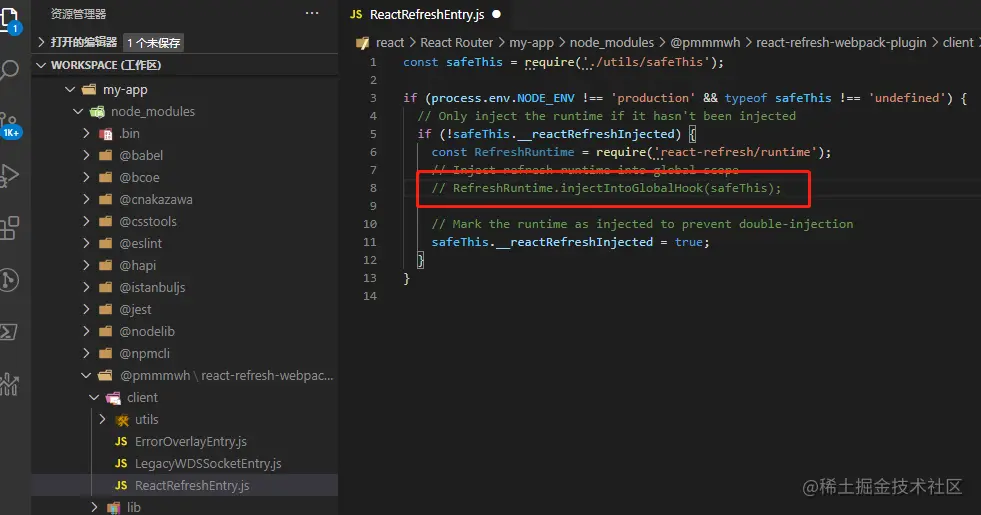This screenshot has width=981, height=515.
Task: Open ErrorOverlayEntry.js file
Action: coord(191,442)
